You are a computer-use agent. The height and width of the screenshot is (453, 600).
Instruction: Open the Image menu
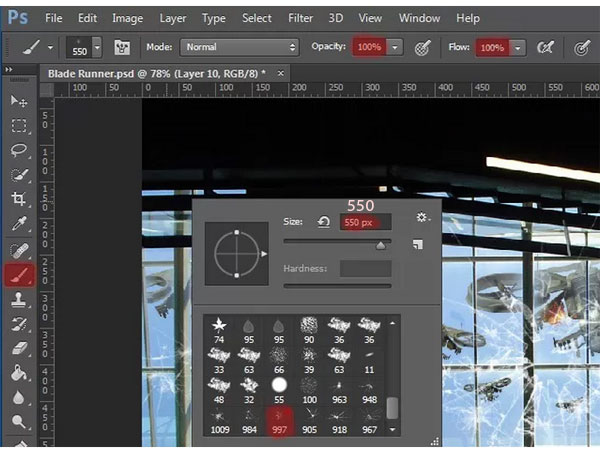(x=127, y=18)
